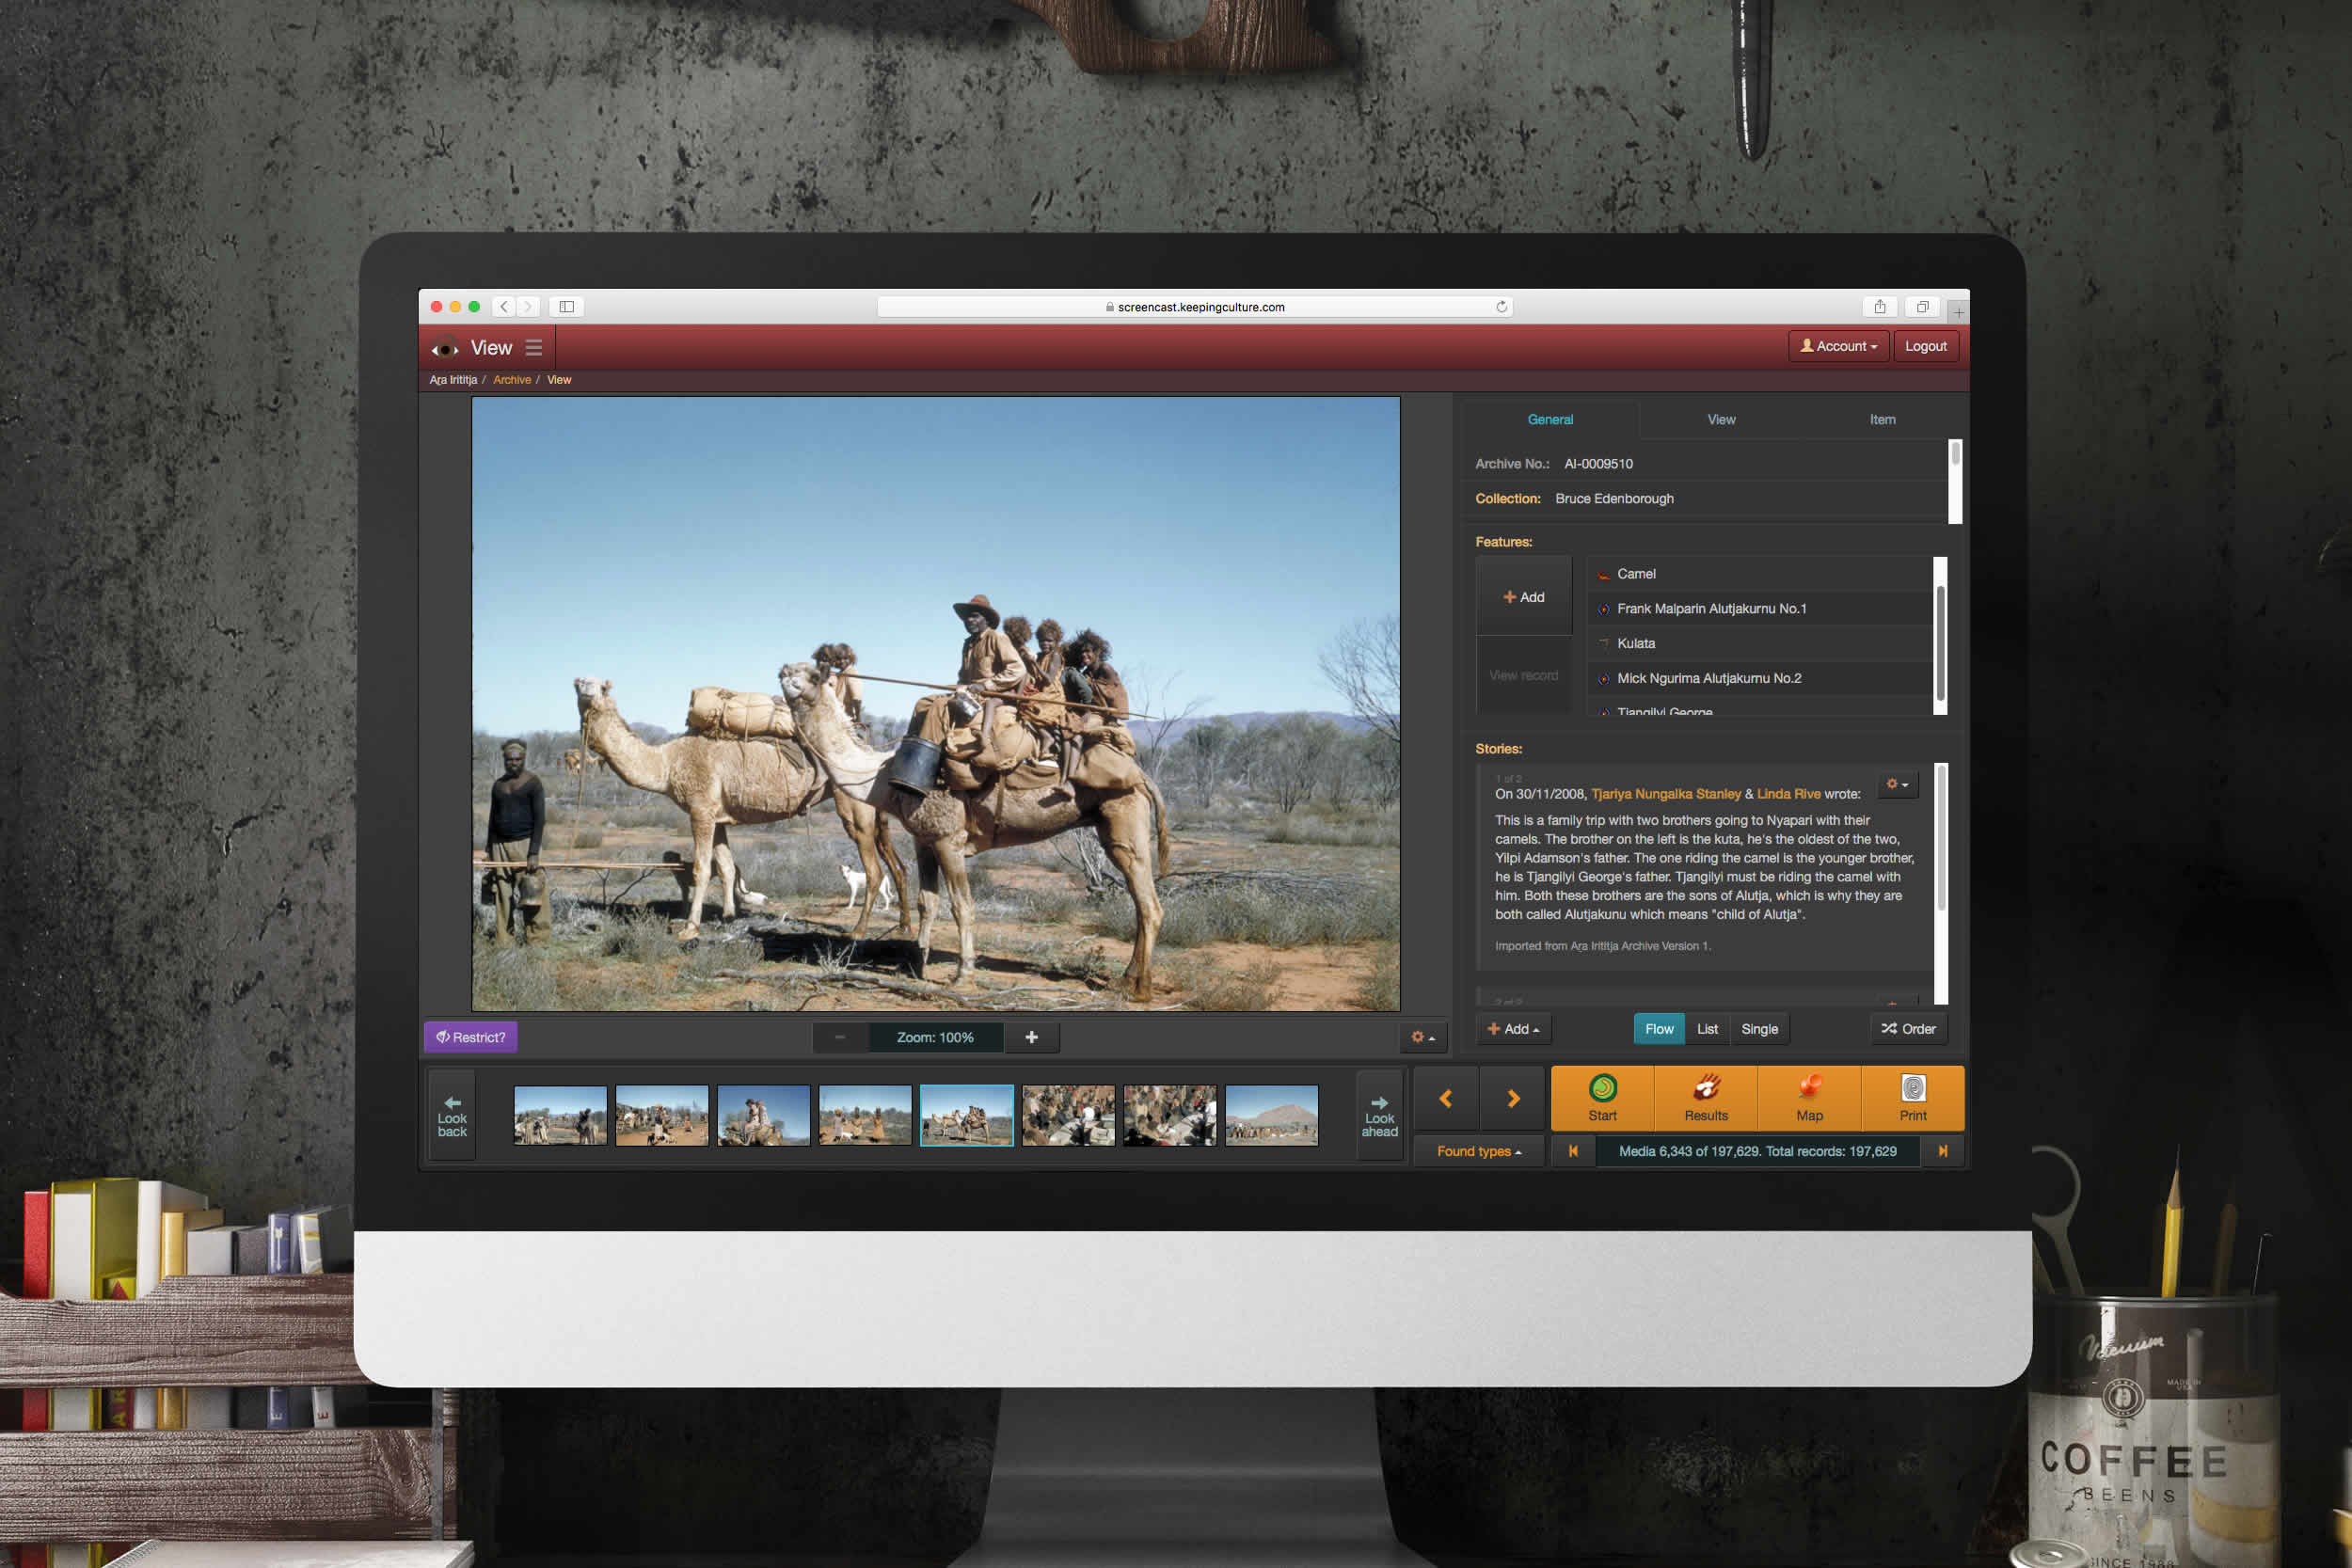Open the View tab in side panel
Image resolution: width=2352 pixels, height=1568 pixels.
pos(1721,420)
